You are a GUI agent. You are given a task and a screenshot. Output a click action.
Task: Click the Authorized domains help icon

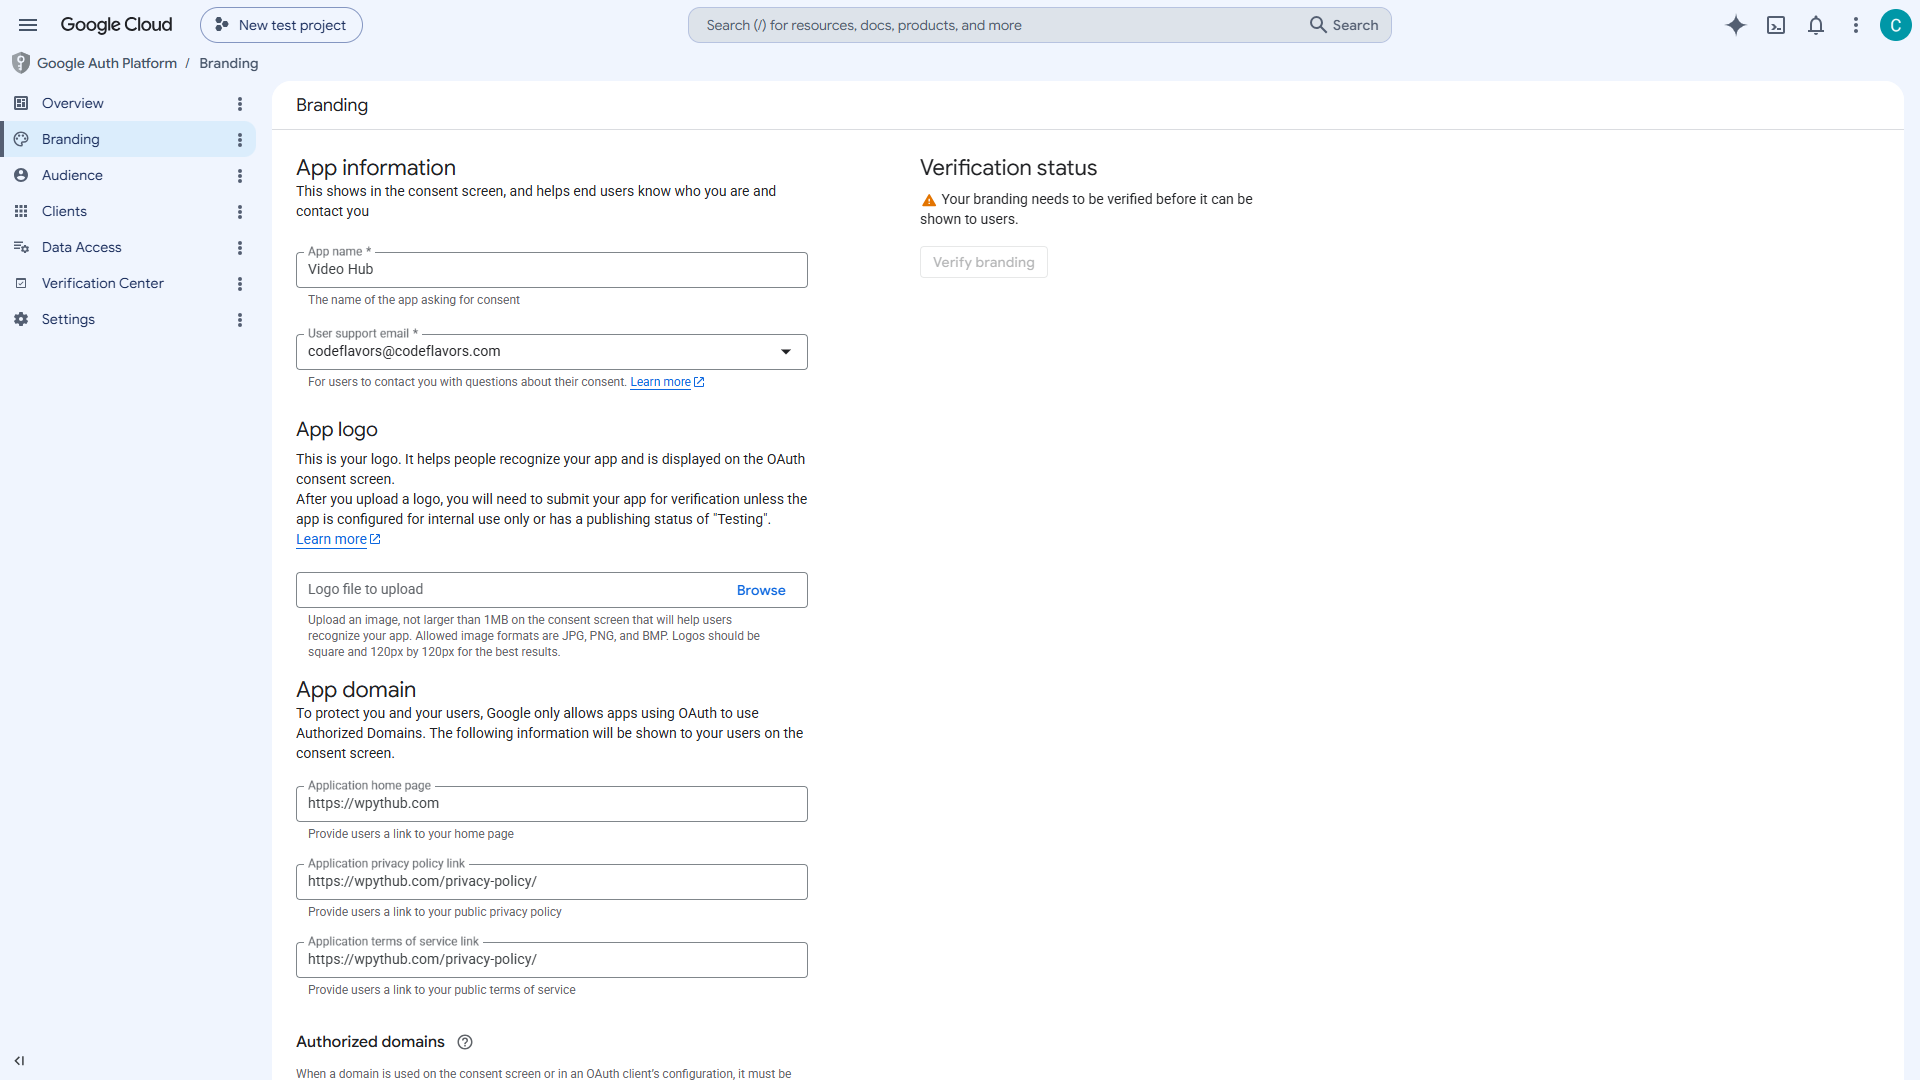(x=465, y=1042)
